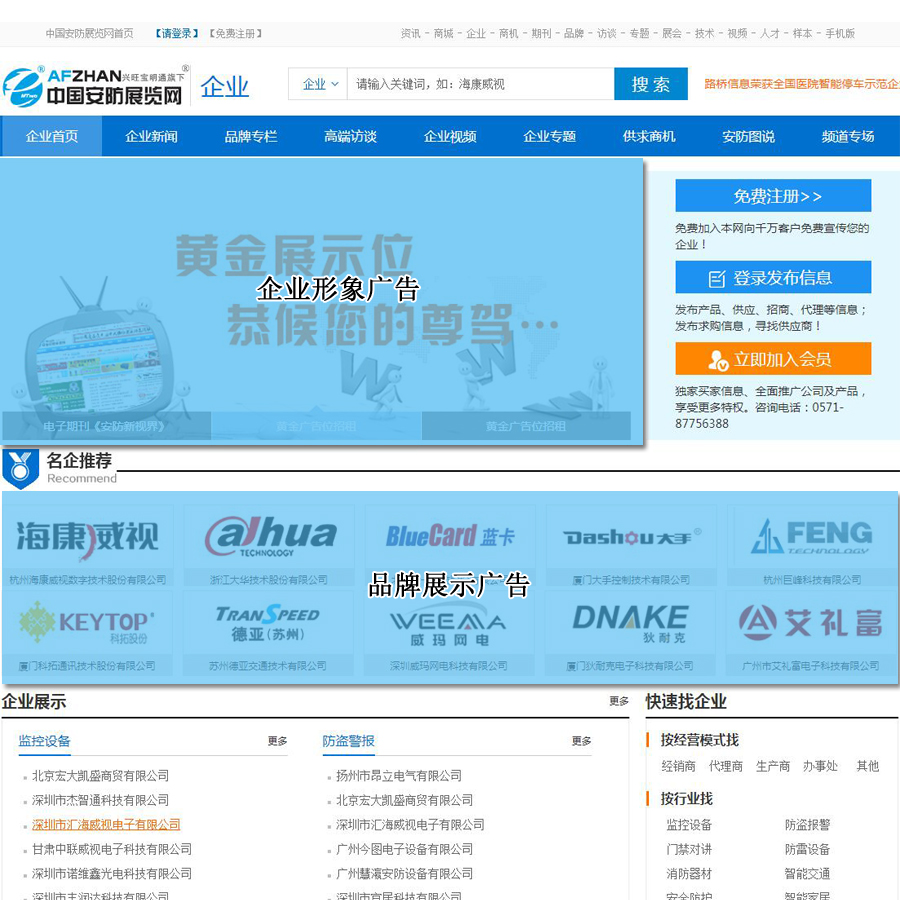Filter by 消防器材 industry
The image size is (900, 900).
689,874
